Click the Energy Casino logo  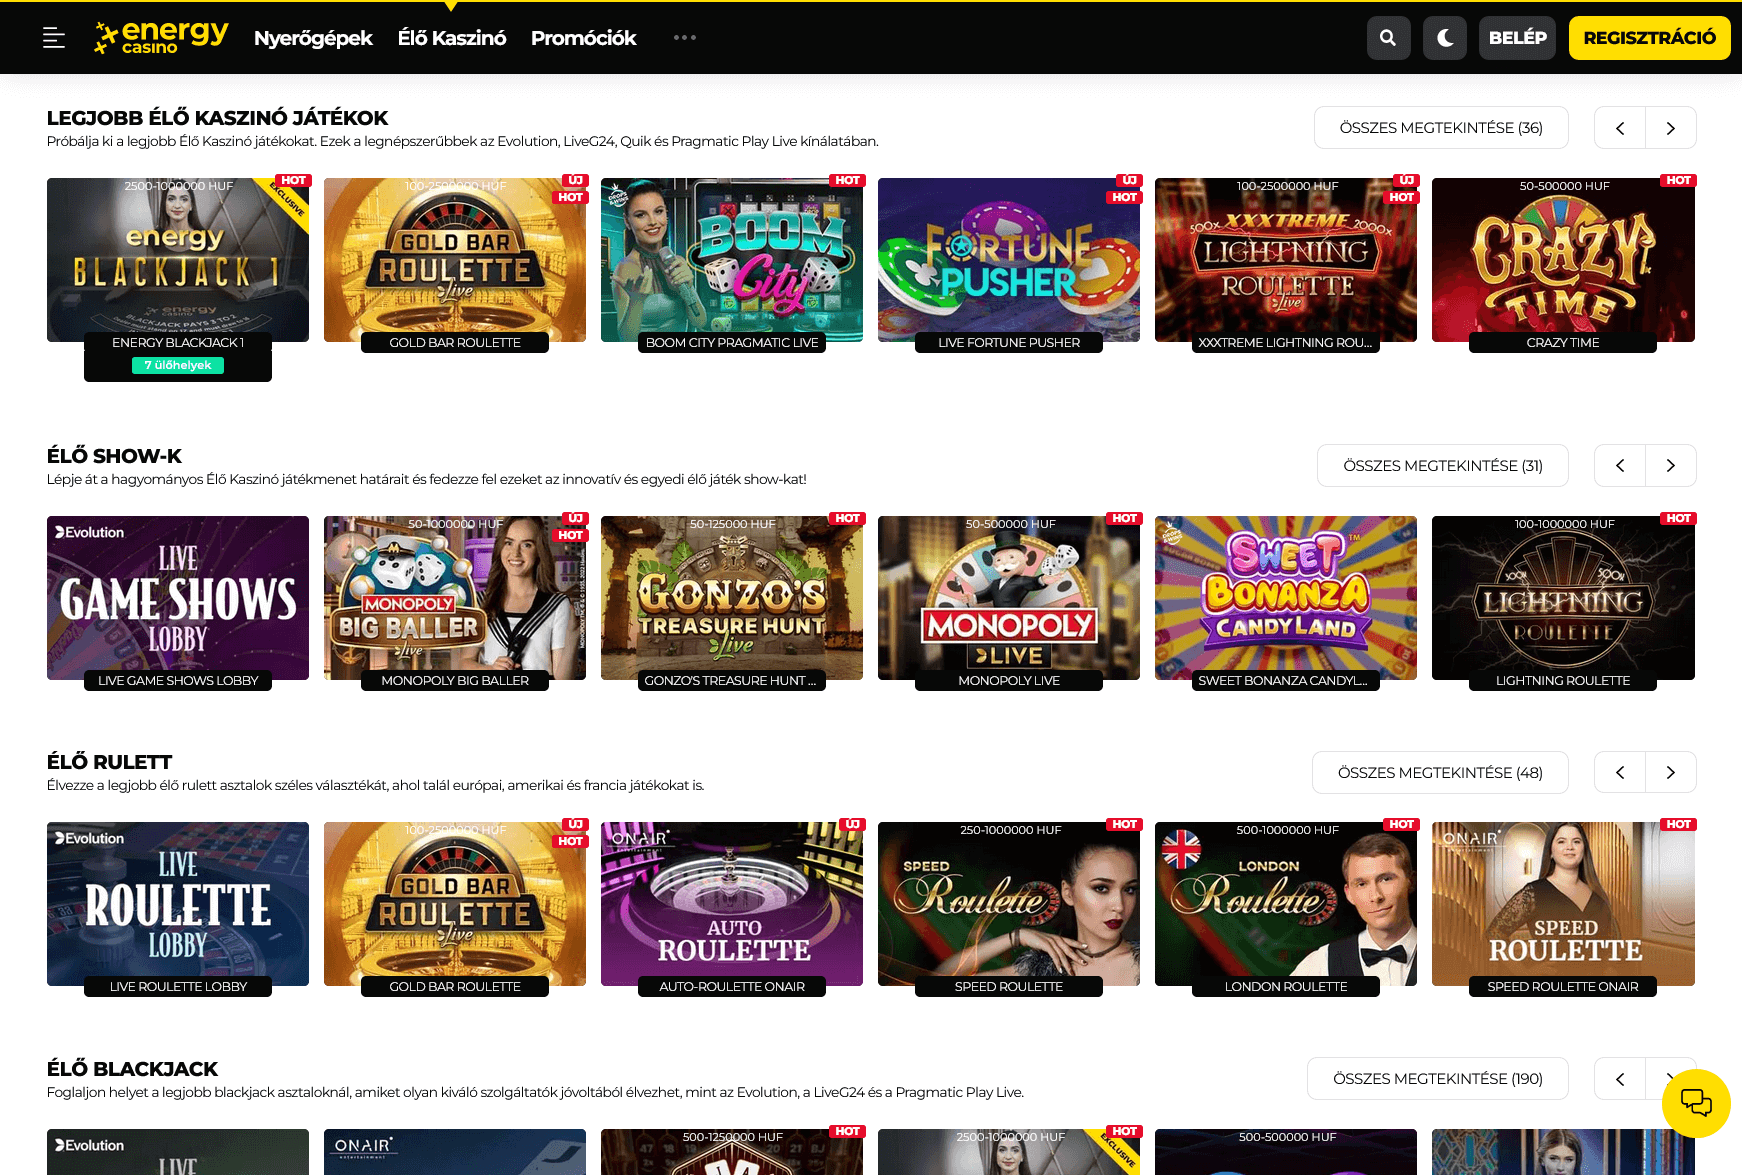coord(162,37)
